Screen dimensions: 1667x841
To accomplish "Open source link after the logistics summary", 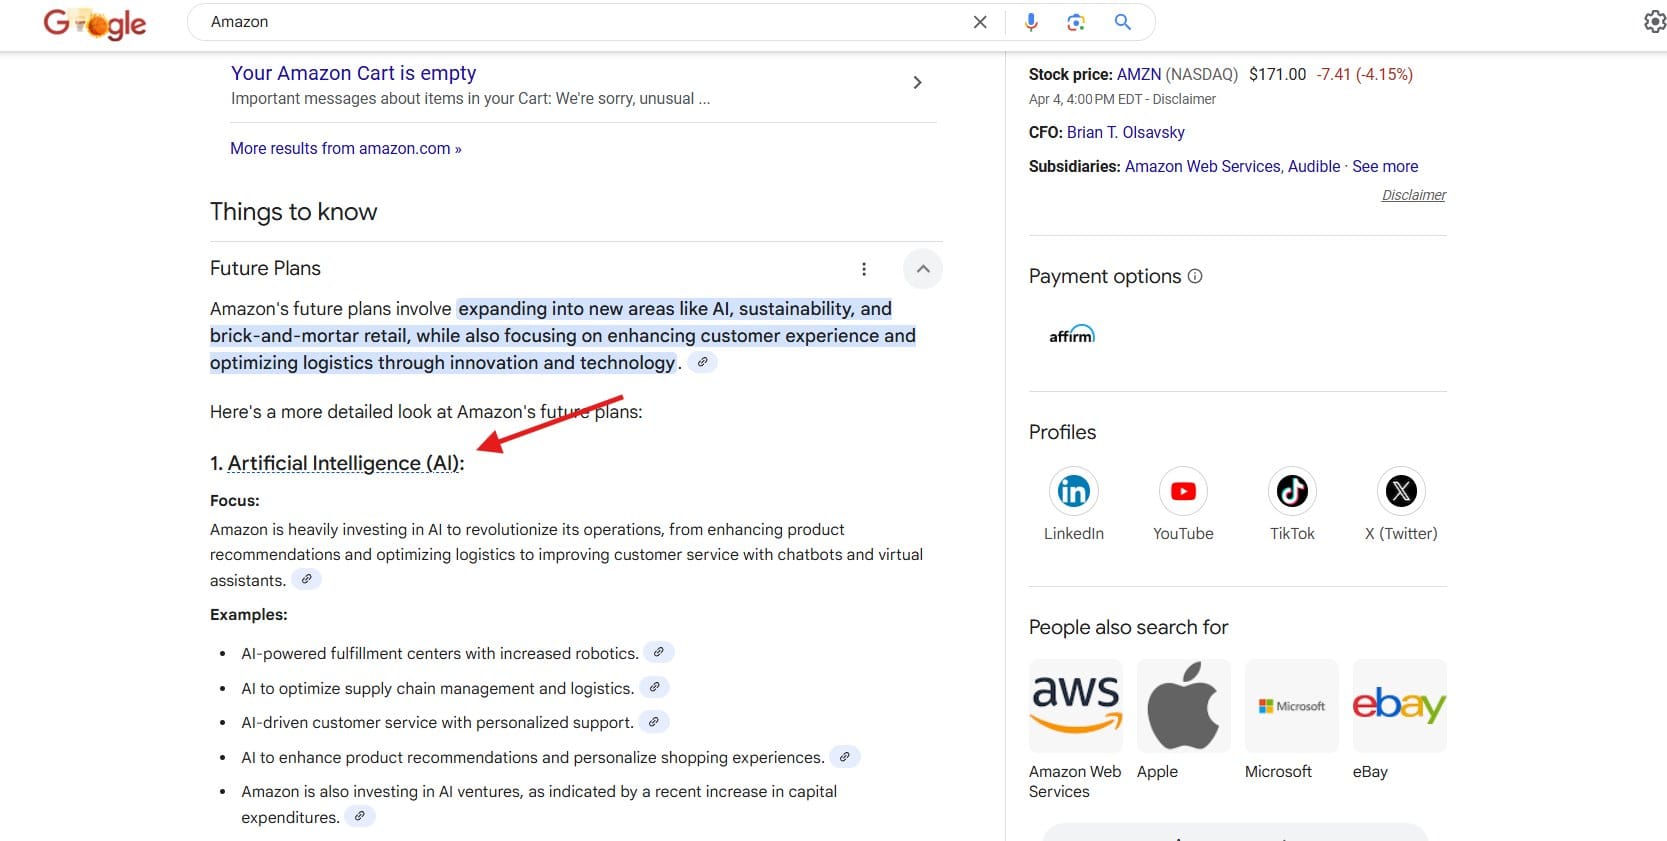I will coord(703,363).
